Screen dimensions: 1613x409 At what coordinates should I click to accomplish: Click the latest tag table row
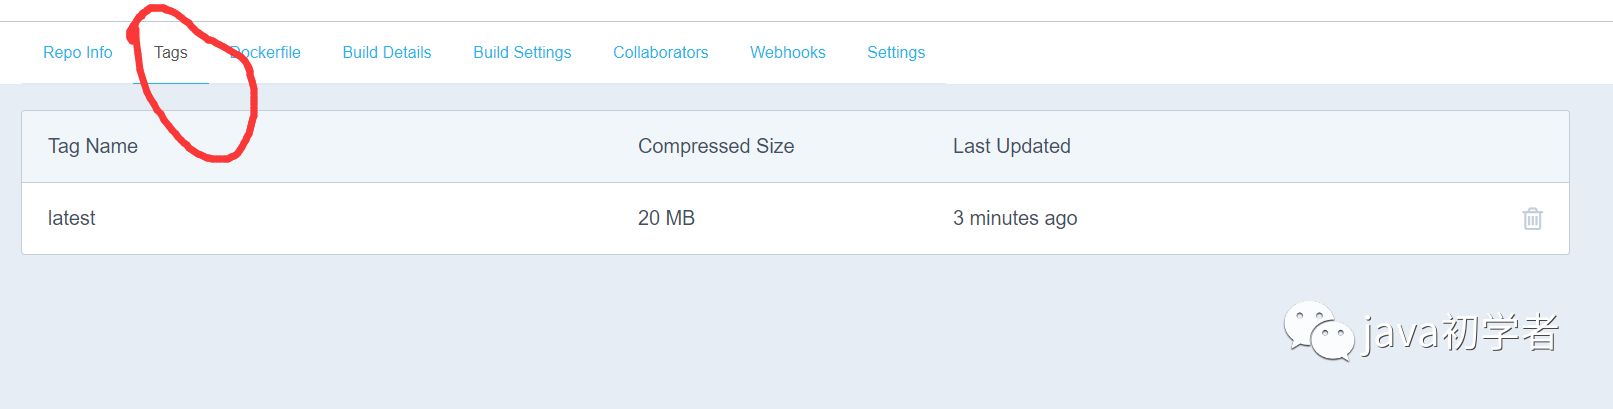795,218
